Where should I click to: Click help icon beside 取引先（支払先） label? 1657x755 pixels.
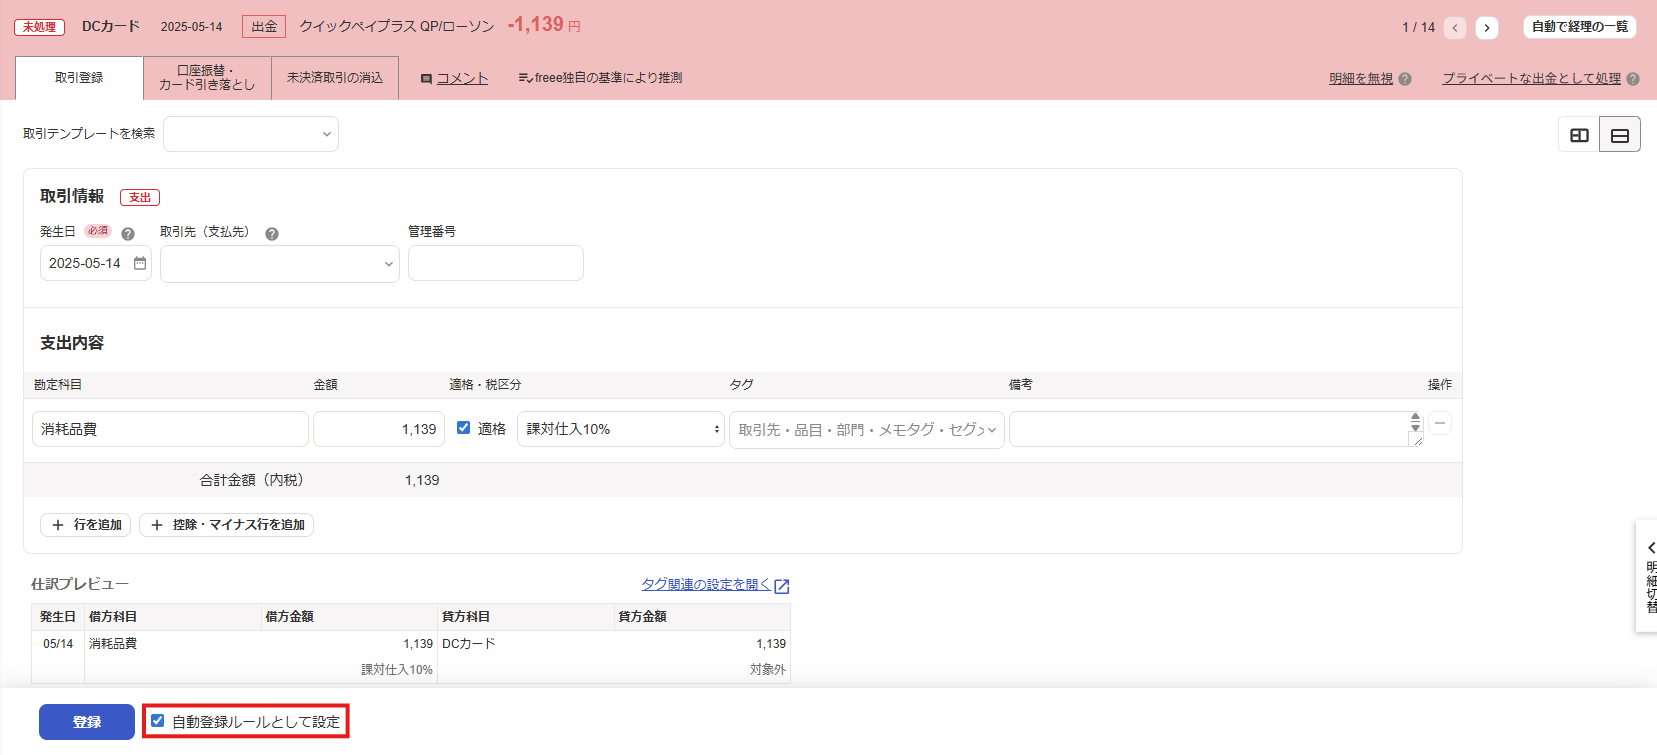point(272,234)
